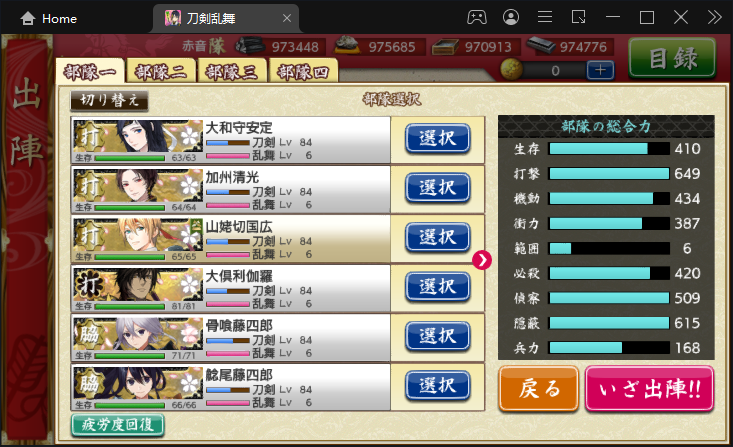Select 大和守安定 with 選択 button
This screenshot has height=447, width=733.
(x=438, y=138)
